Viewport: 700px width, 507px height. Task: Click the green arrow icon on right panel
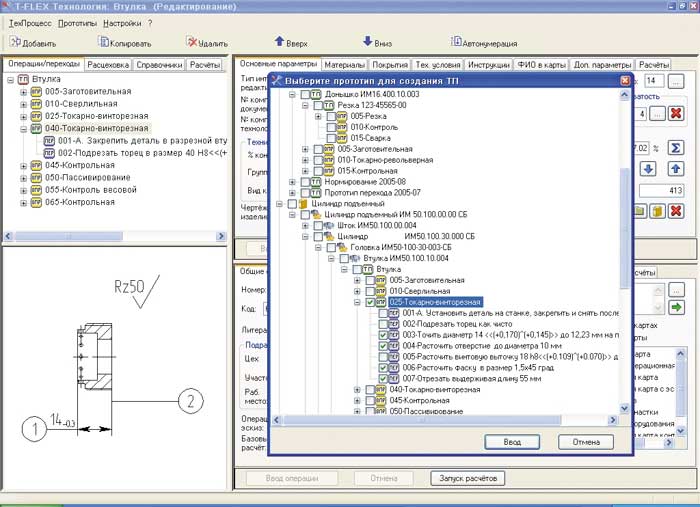tap(676, 306)
